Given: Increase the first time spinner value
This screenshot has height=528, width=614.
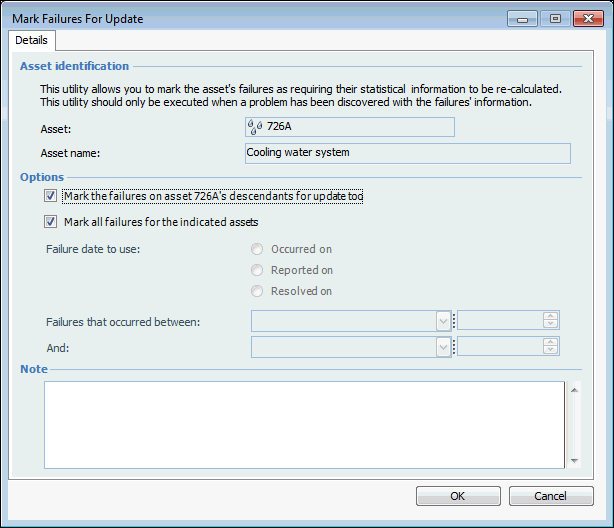Looking at the screenshot, I should (x=550, y=317).
